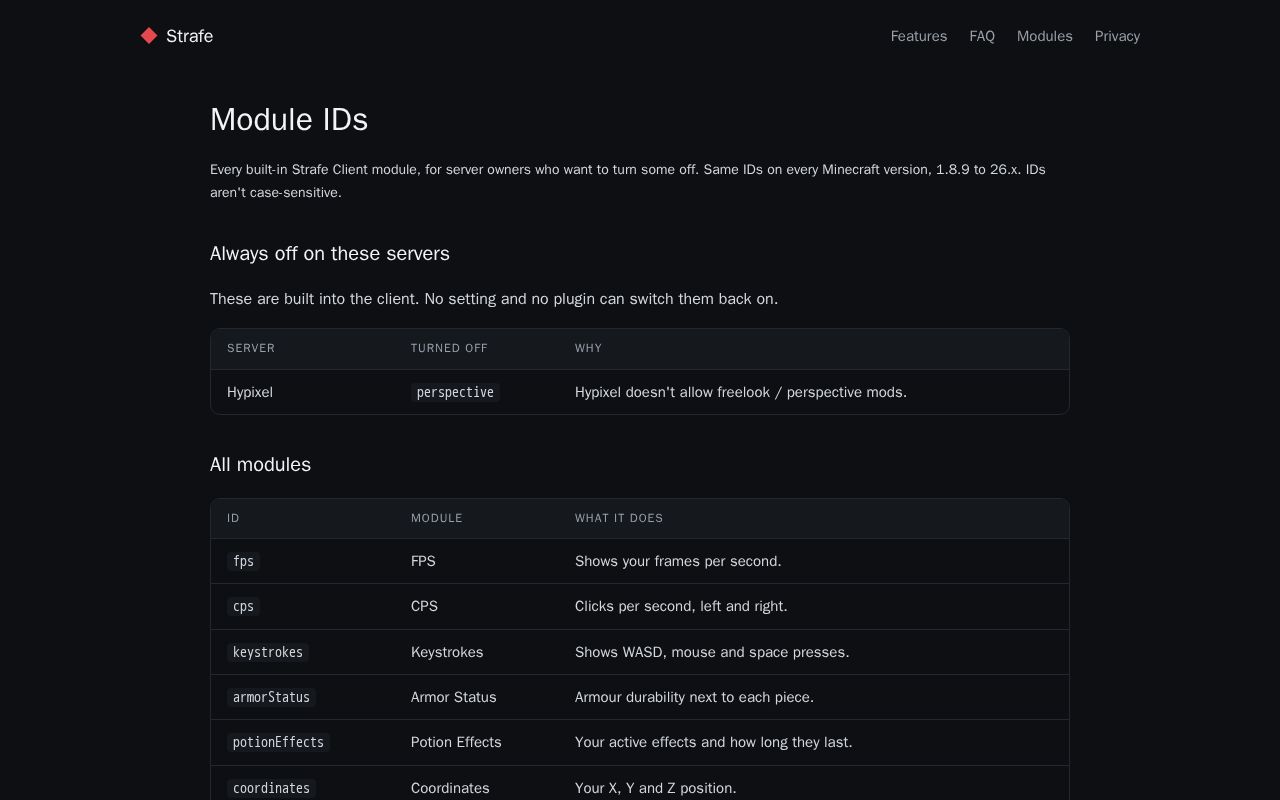1280x800 pixels.
Task: Click the 'All modules' heading
Action: (x=260, y=465)
